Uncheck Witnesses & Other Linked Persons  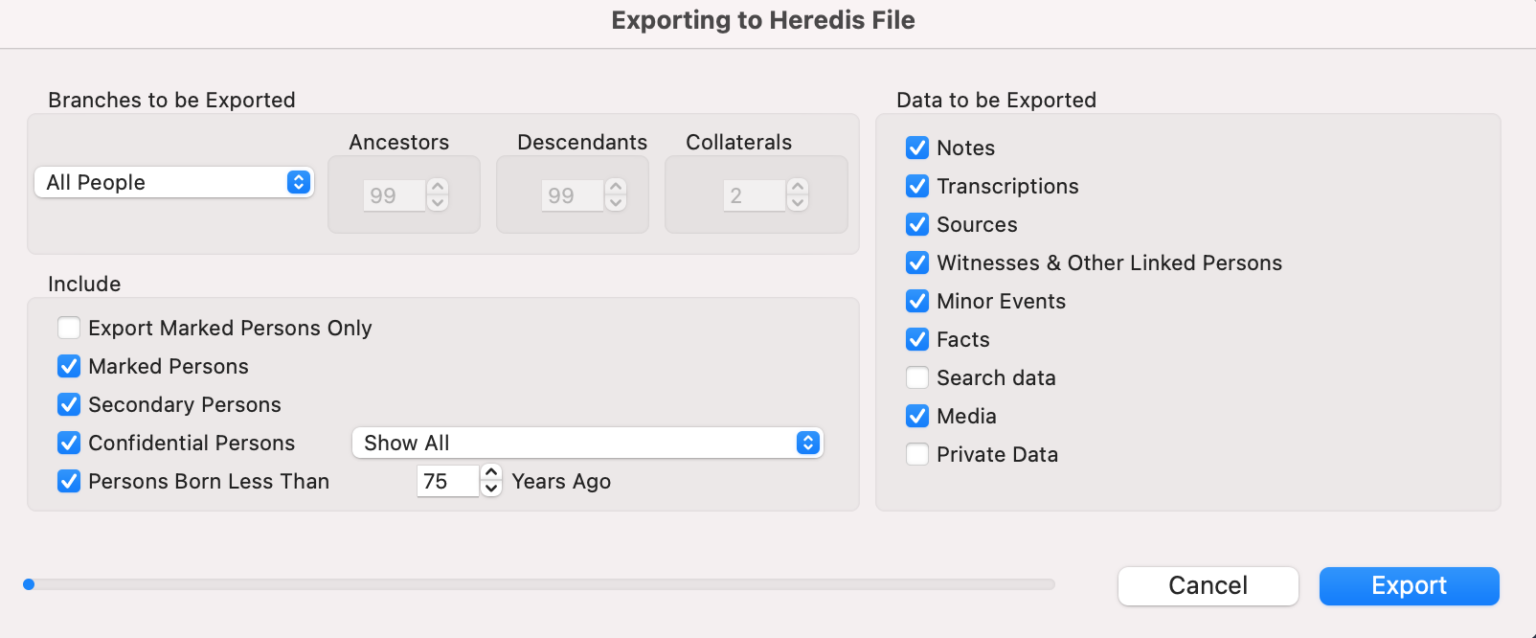(x=917, y=262)
